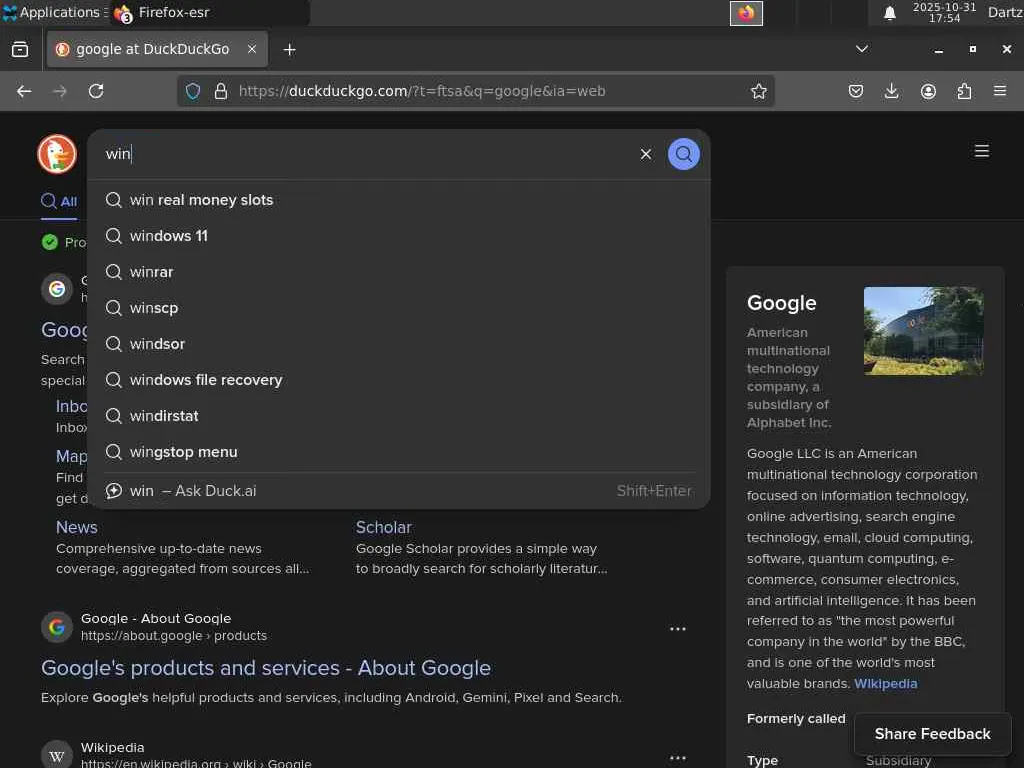Open options for About Google result
This screenshot has height=768, width=1024.
coord(678,629)
